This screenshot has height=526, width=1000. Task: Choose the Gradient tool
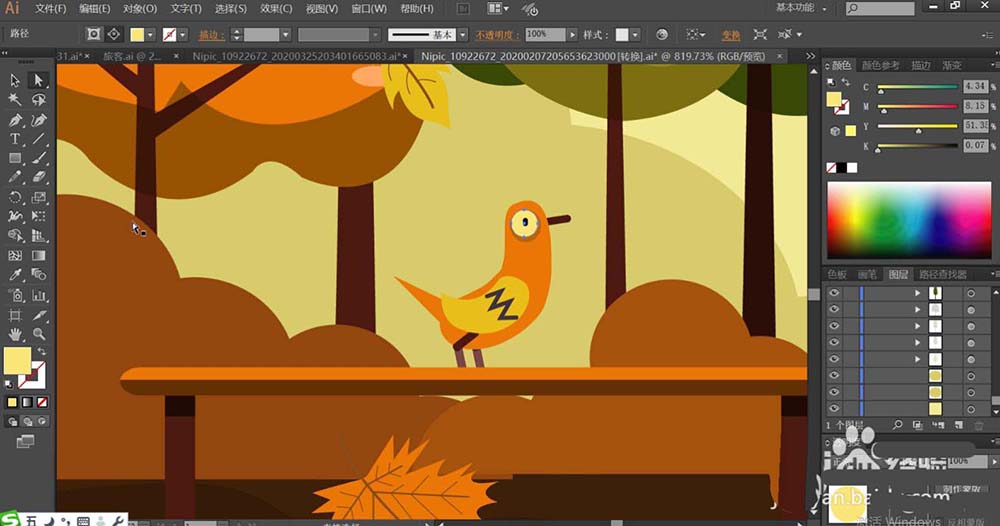(x=38, y=256)
